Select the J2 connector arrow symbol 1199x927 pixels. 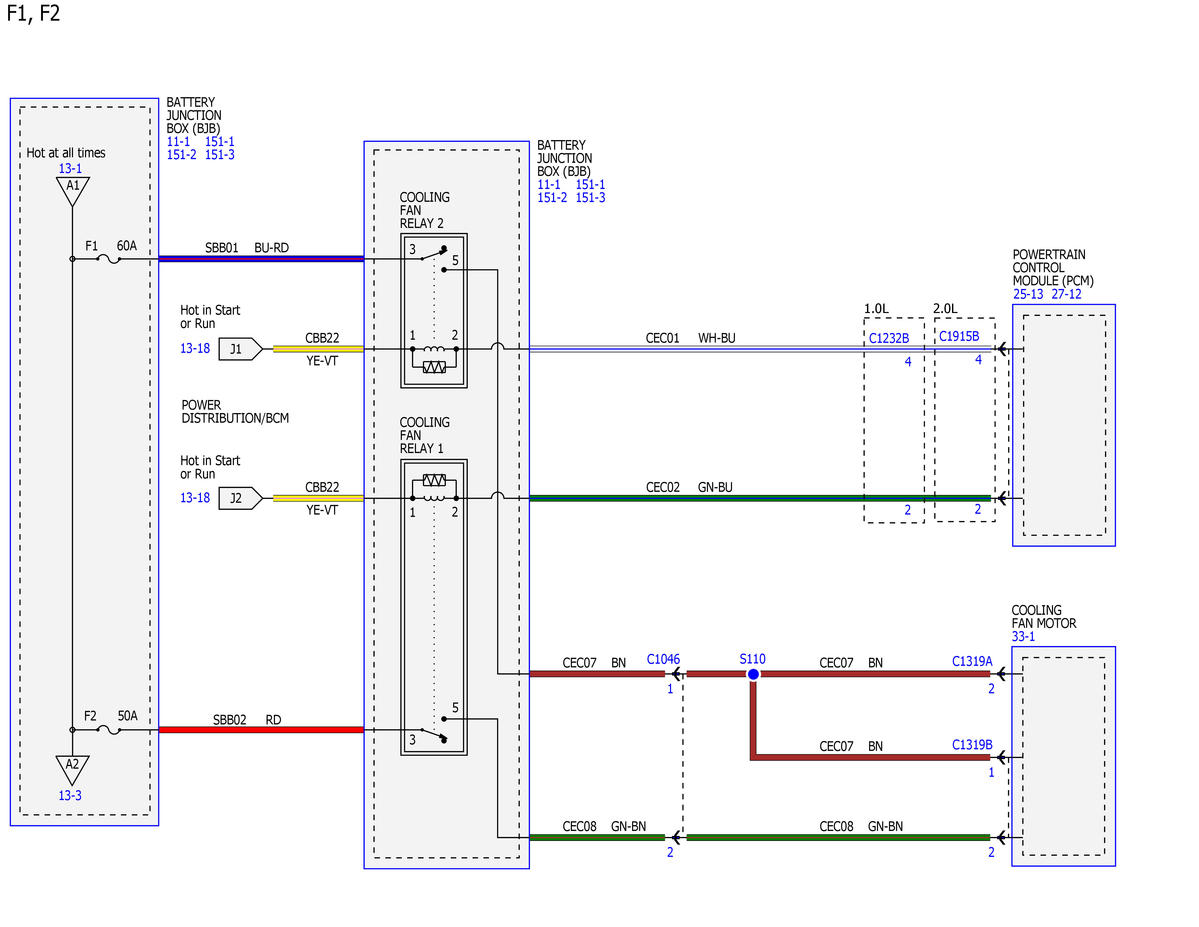tap(241, 499)
